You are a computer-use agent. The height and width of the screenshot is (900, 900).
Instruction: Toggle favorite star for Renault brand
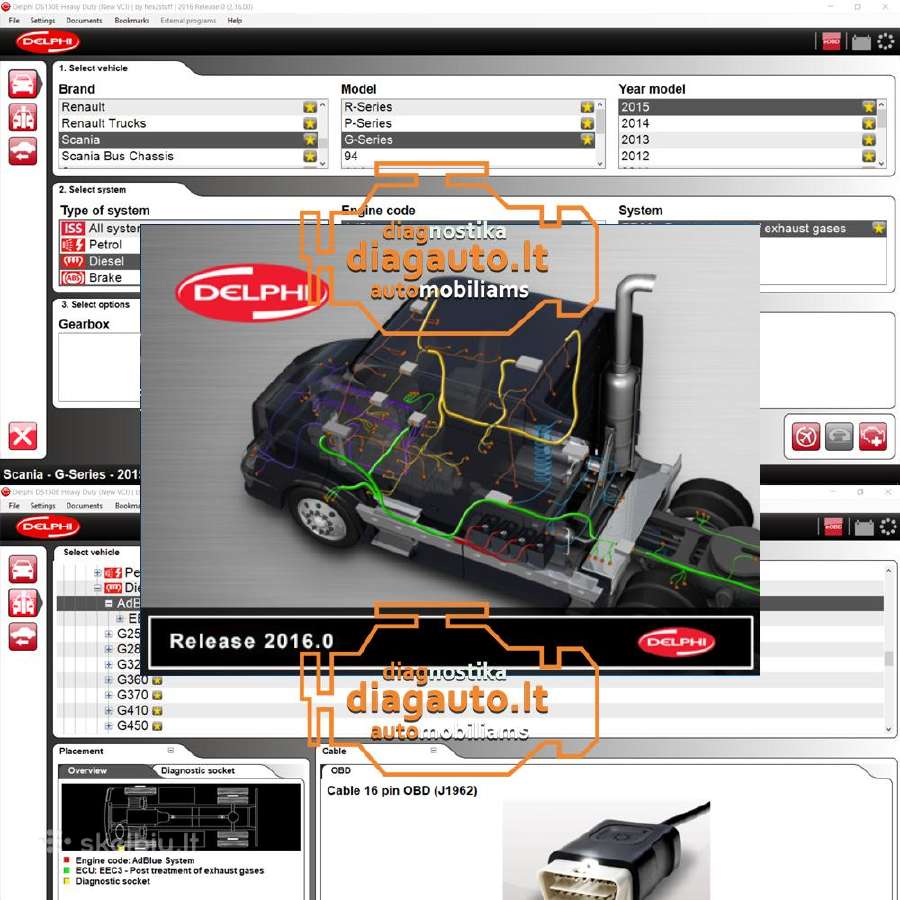pos(310,107)
